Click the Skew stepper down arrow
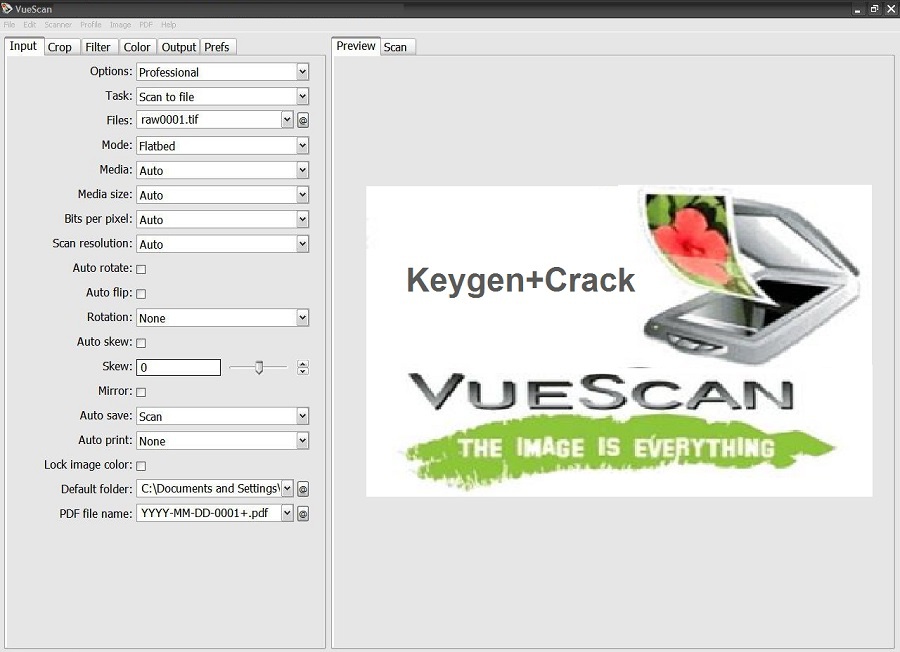Viewport: 900px width, 652px height. coord(303,371)
